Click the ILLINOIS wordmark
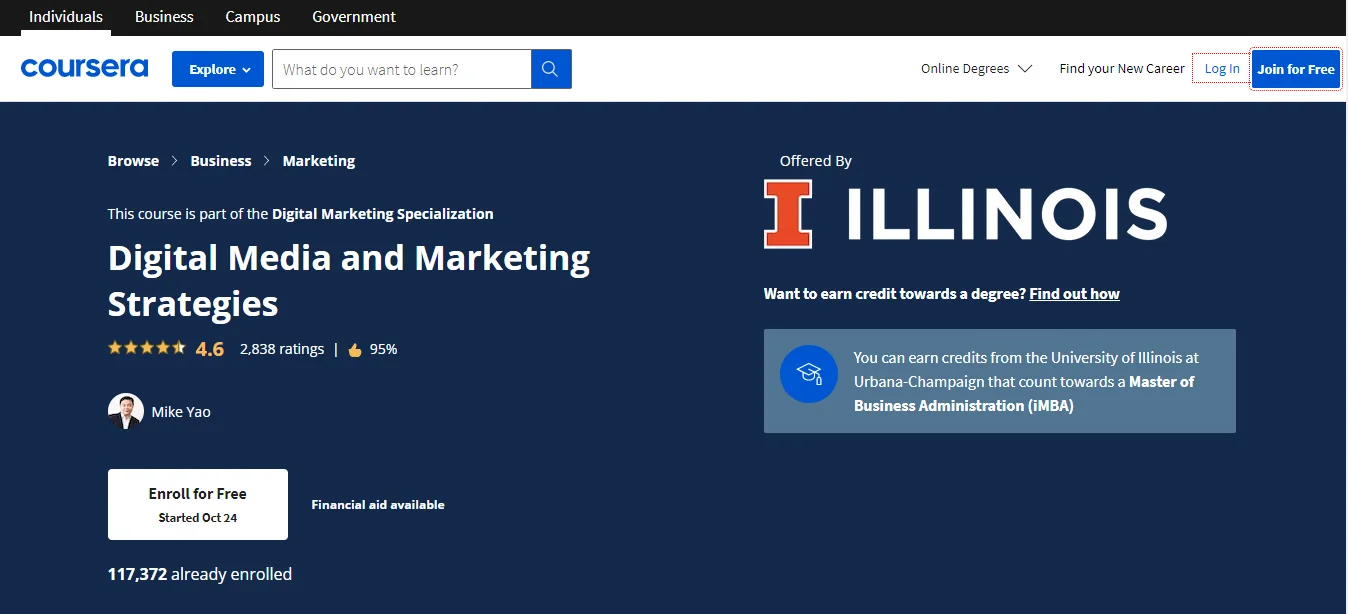The image size is (1348, 614). pyautogui.click(x=1007, y=214)
